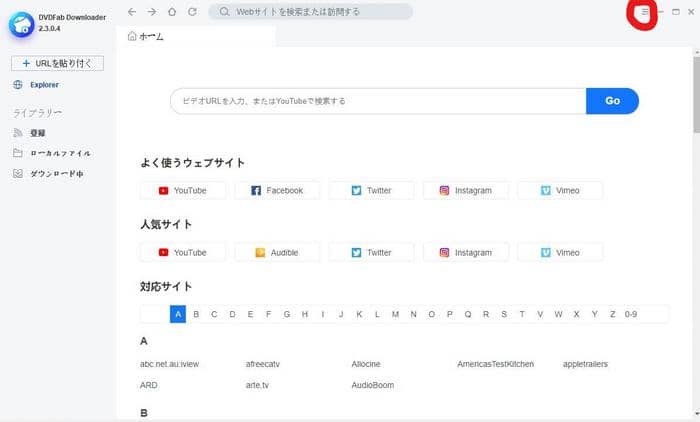Select 0-9 in the site index
Image resolution: width=700 pixels, height=422 pixels.
[631, 314]
